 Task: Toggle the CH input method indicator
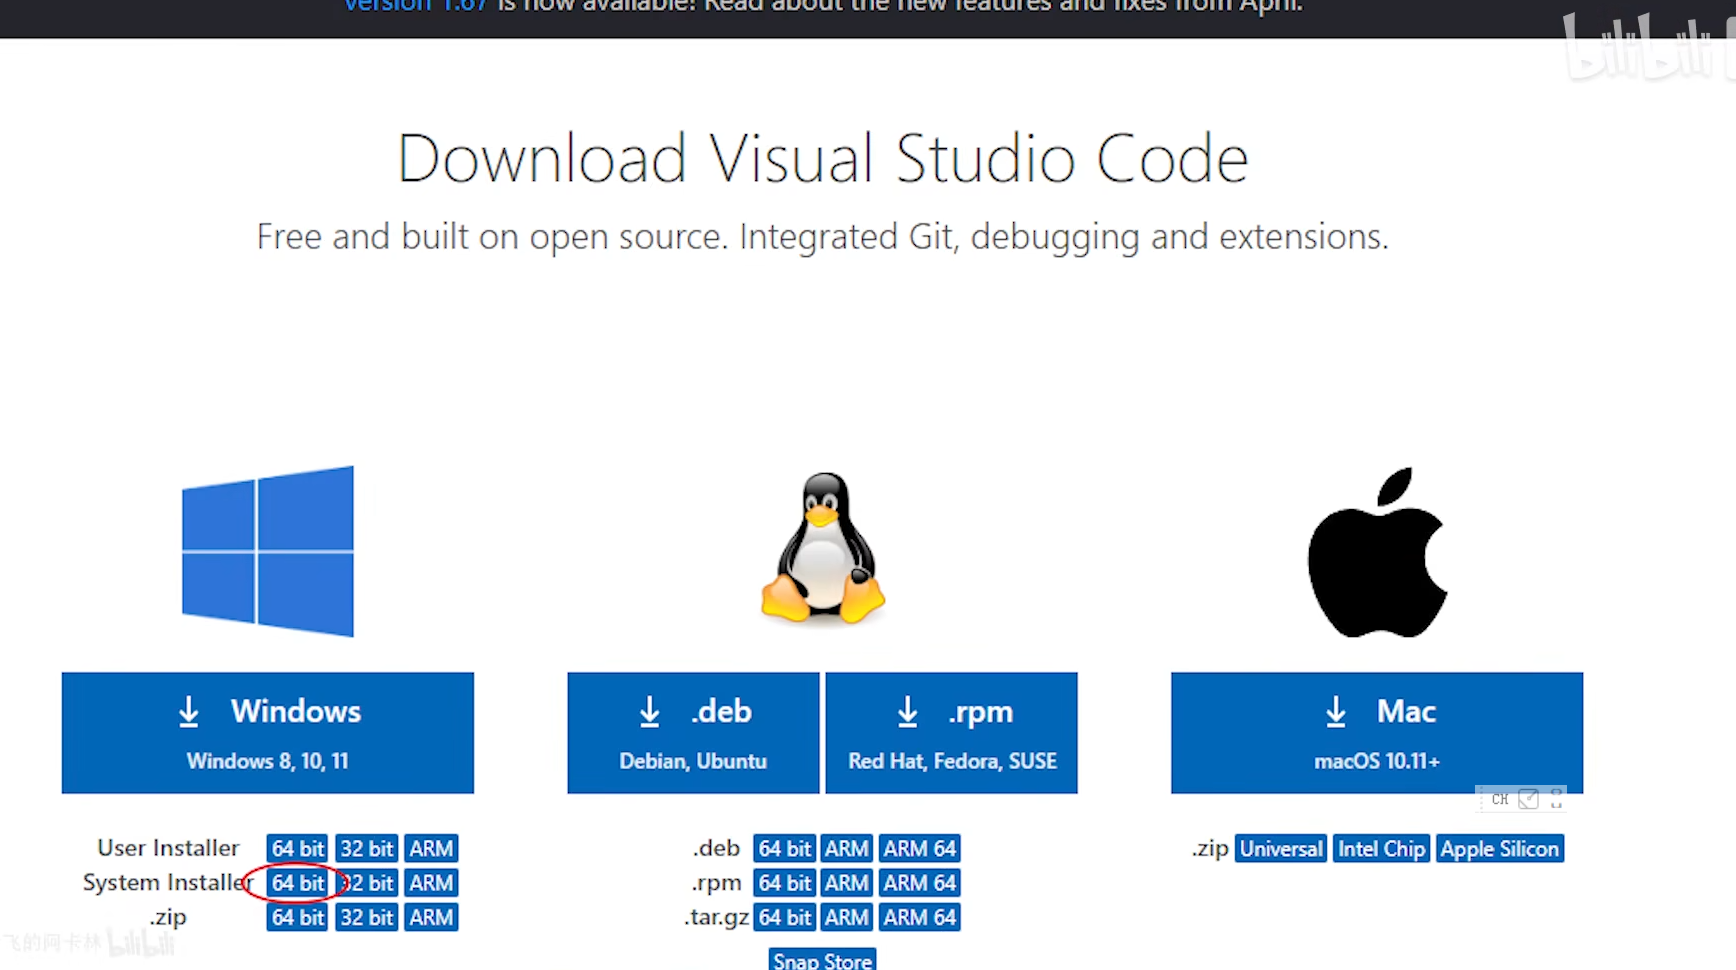[x=1499, y=799]
